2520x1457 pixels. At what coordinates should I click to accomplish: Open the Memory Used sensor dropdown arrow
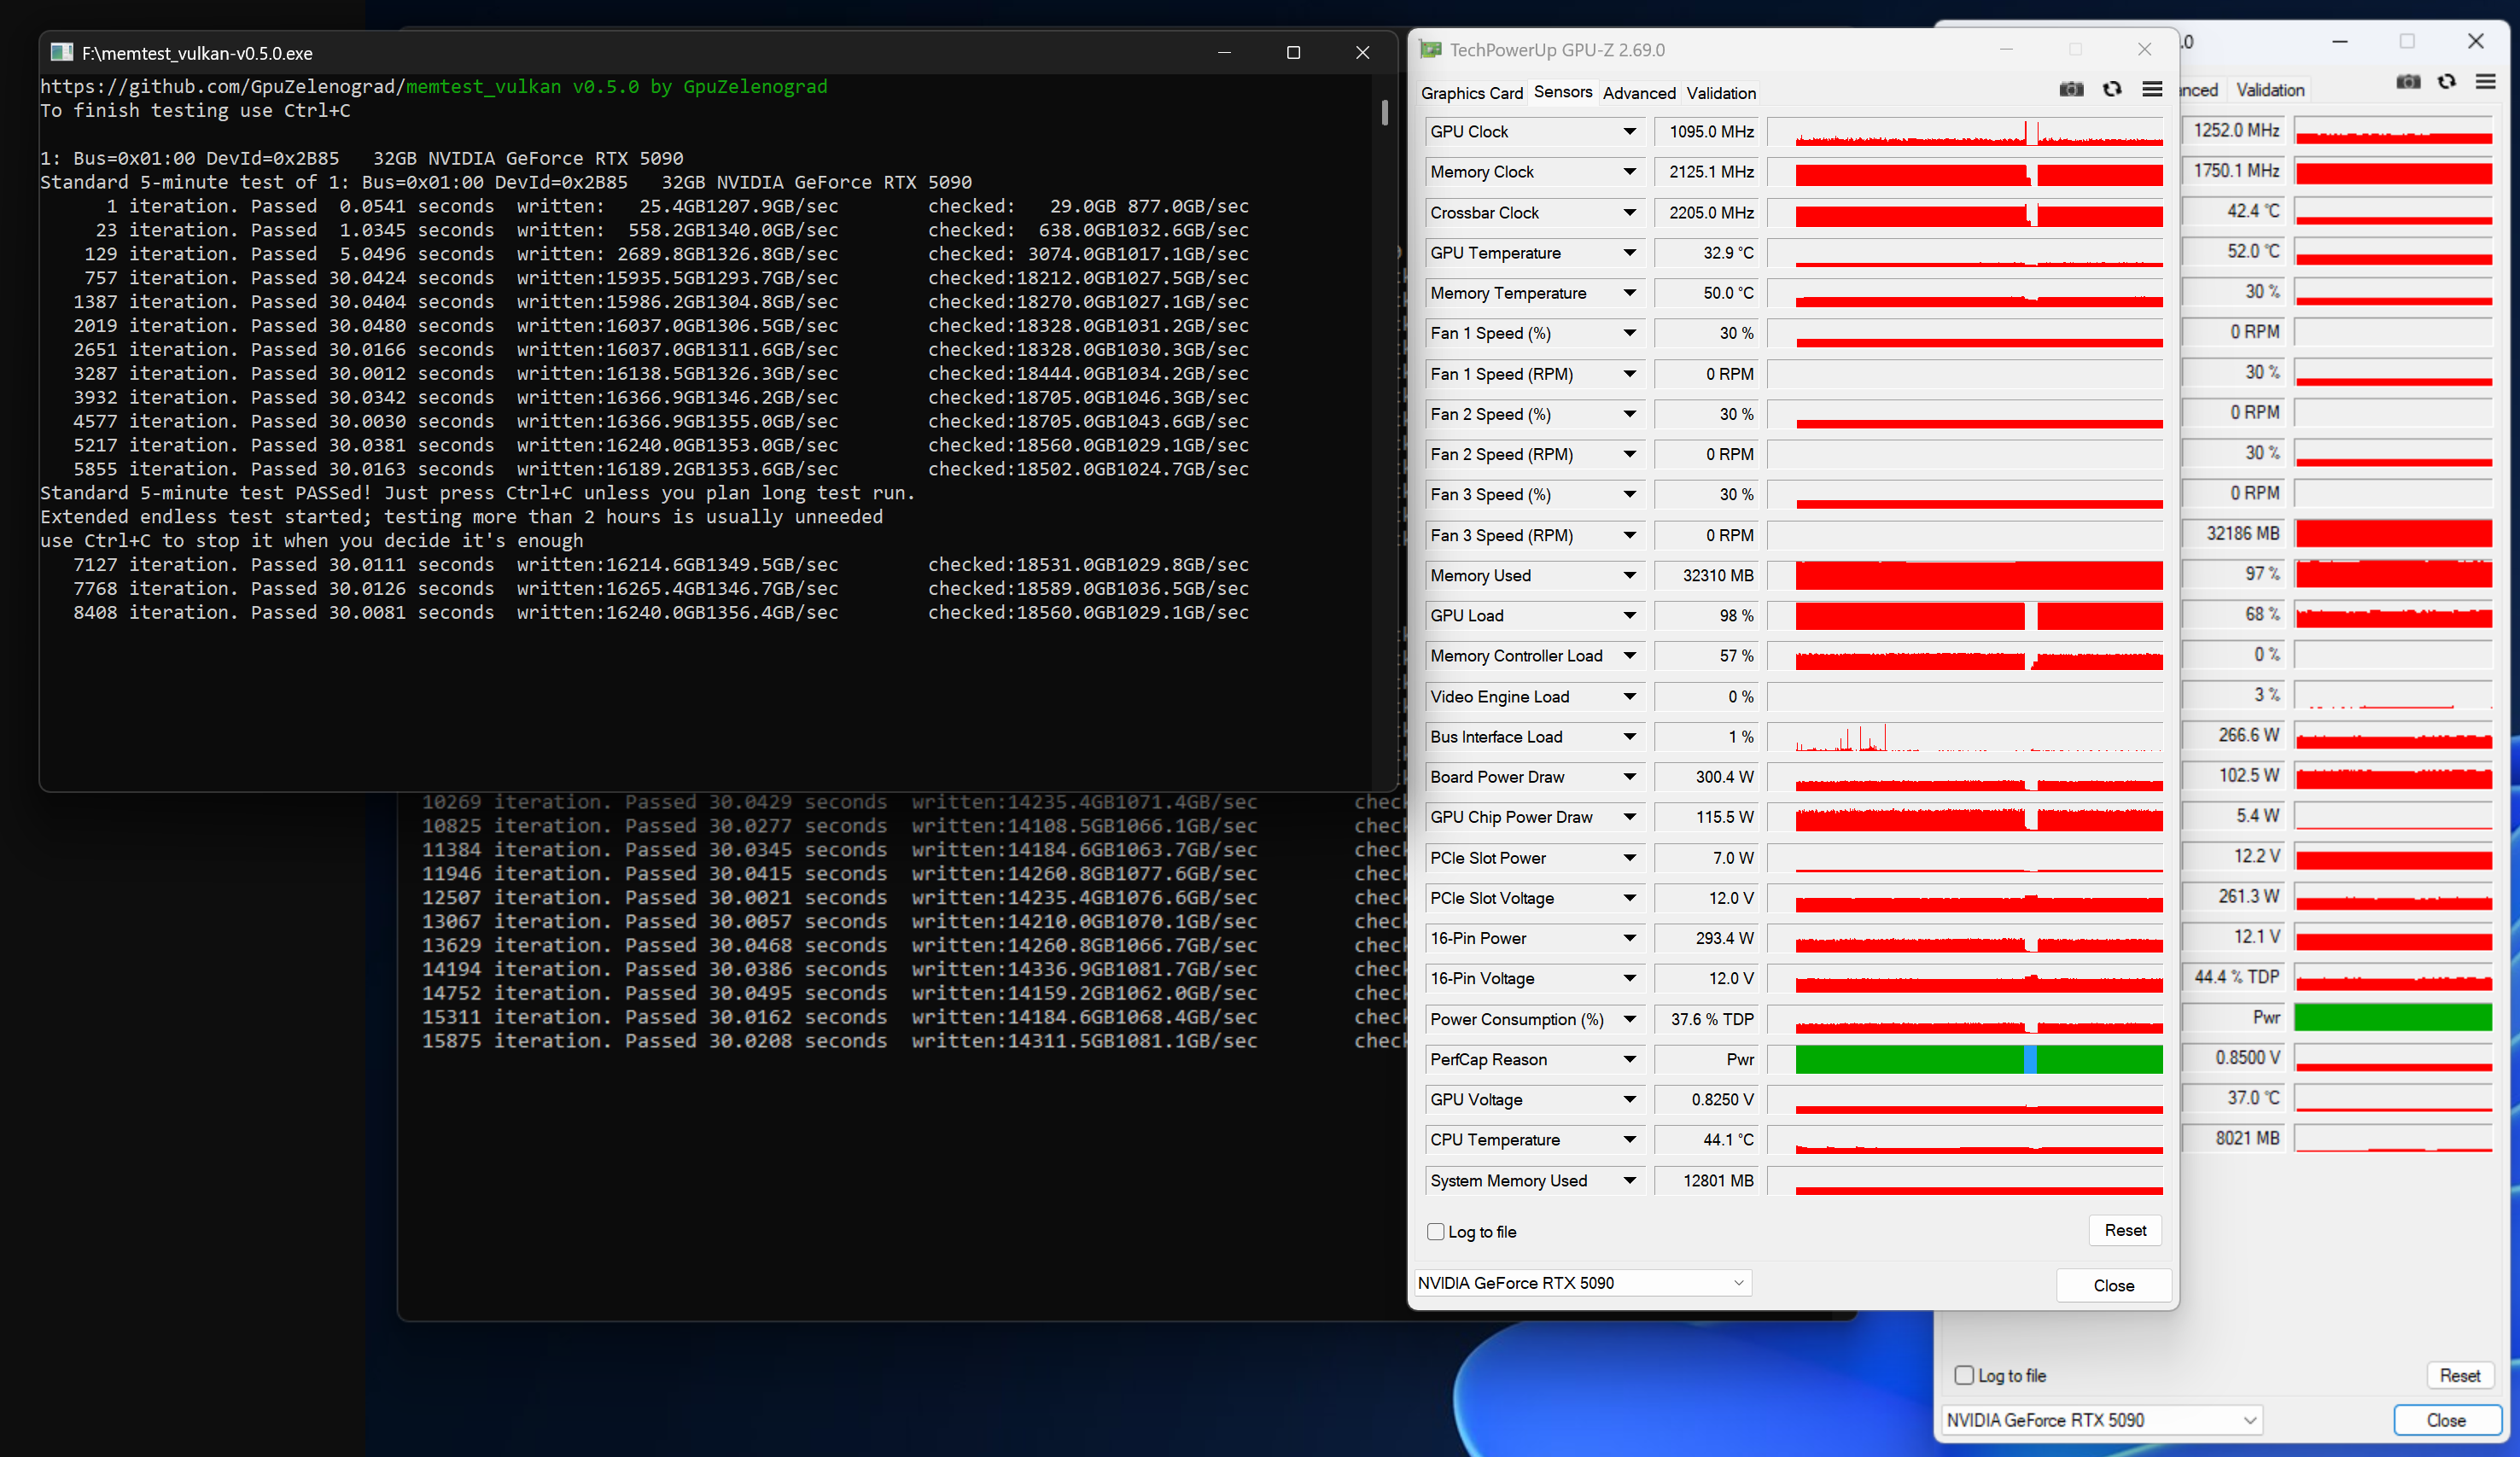[1629, 576]
